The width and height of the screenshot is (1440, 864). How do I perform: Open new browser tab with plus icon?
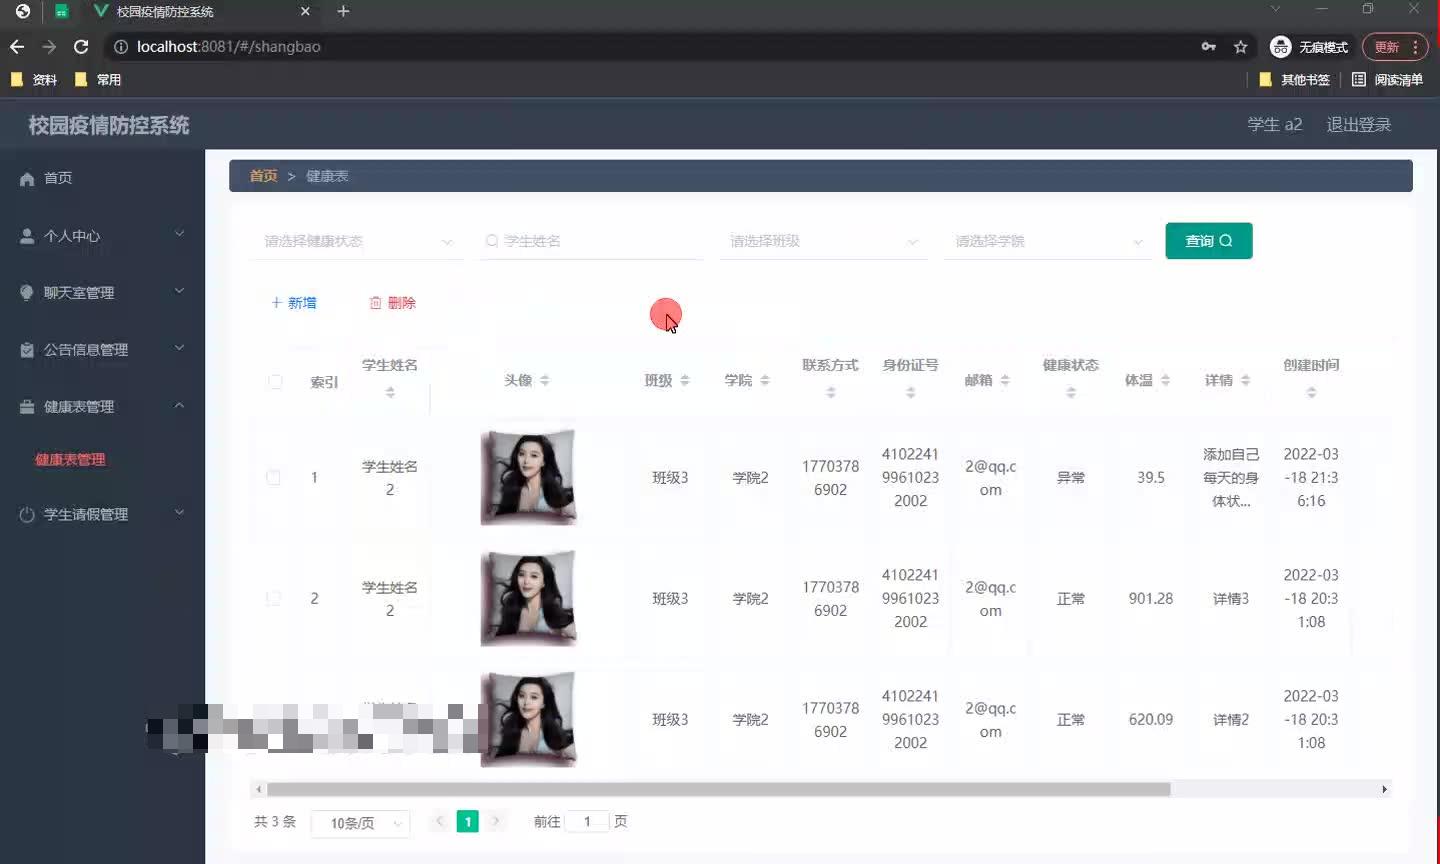tap(343, 11)
